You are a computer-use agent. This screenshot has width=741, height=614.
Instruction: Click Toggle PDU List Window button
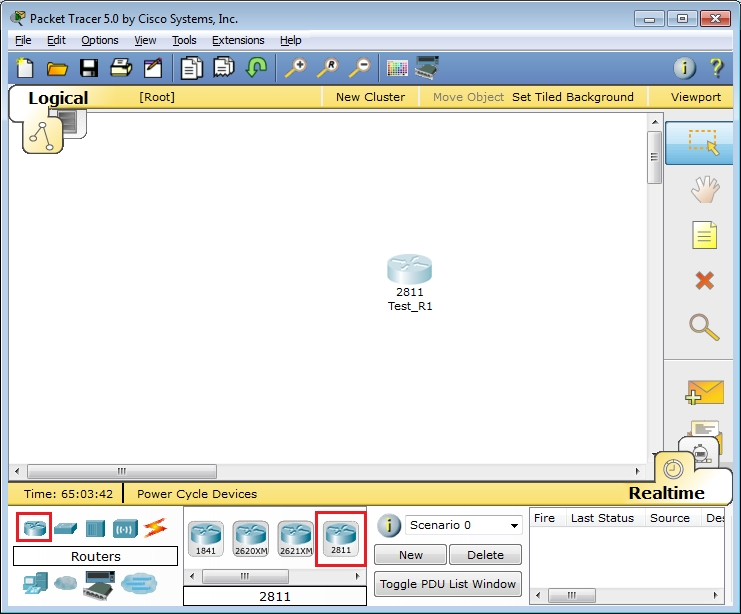[448, 584]
